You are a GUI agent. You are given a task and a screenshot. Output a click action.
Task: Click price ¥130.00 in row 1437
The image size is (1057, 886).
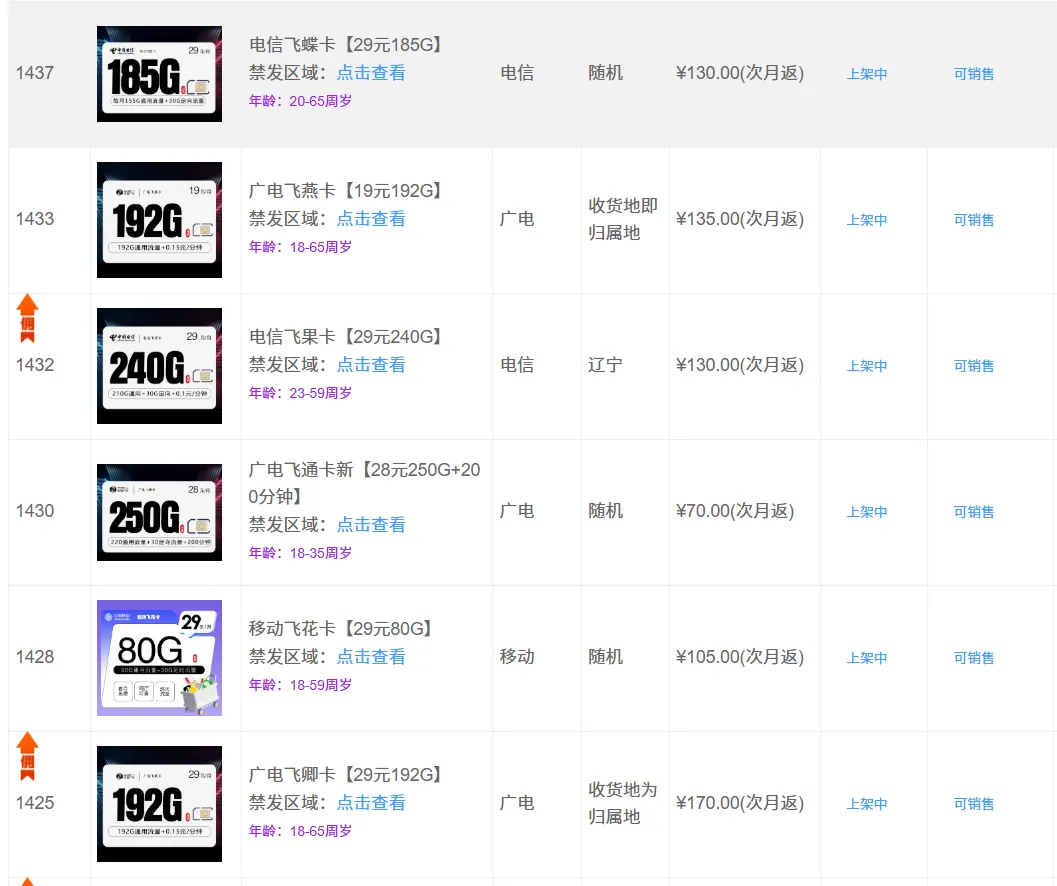click(740, 73)
